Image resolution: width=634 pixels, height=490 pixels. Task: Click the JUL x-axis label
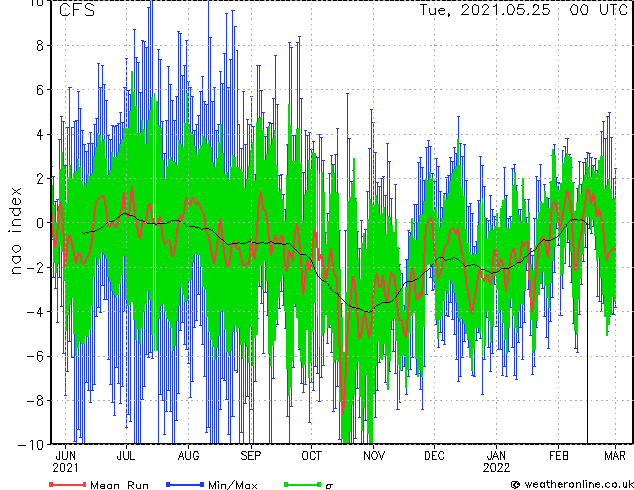(126, 456)
